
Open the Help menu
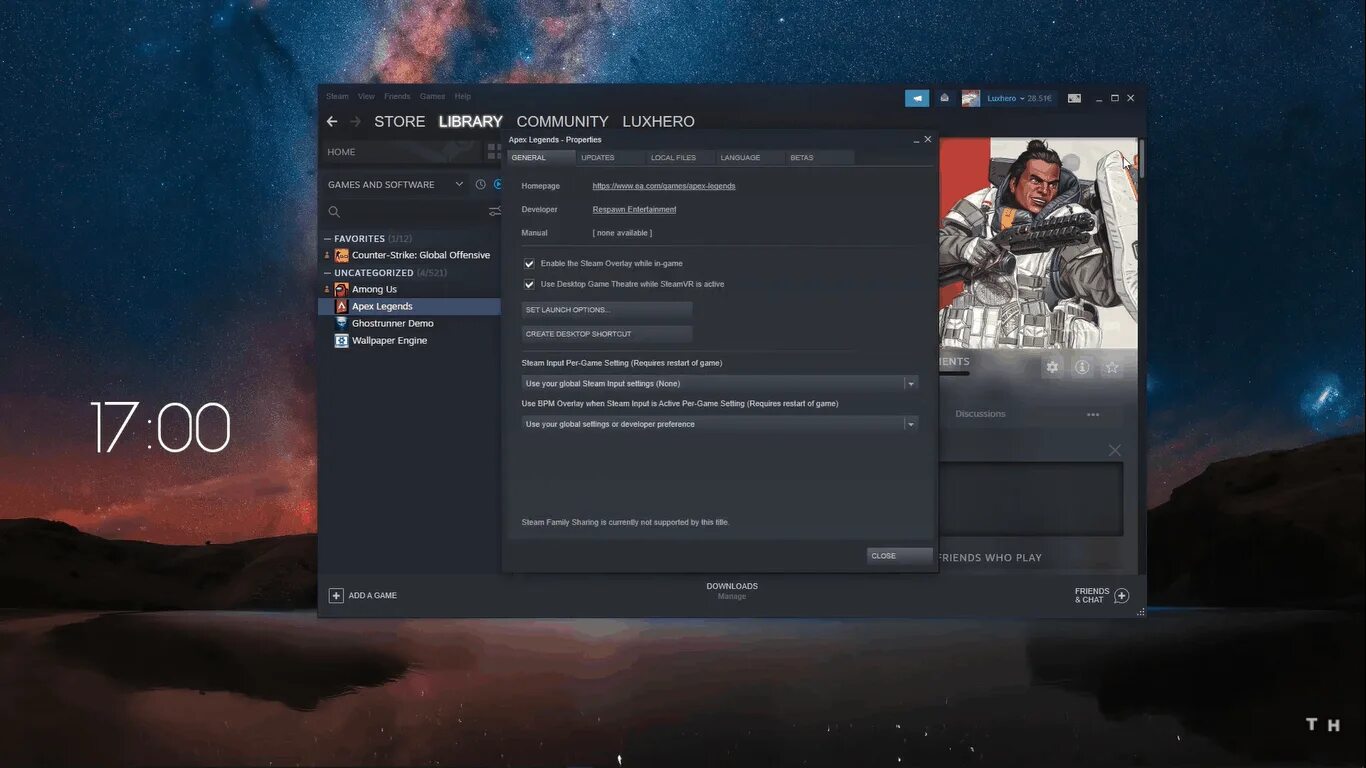tap(462, 96)
